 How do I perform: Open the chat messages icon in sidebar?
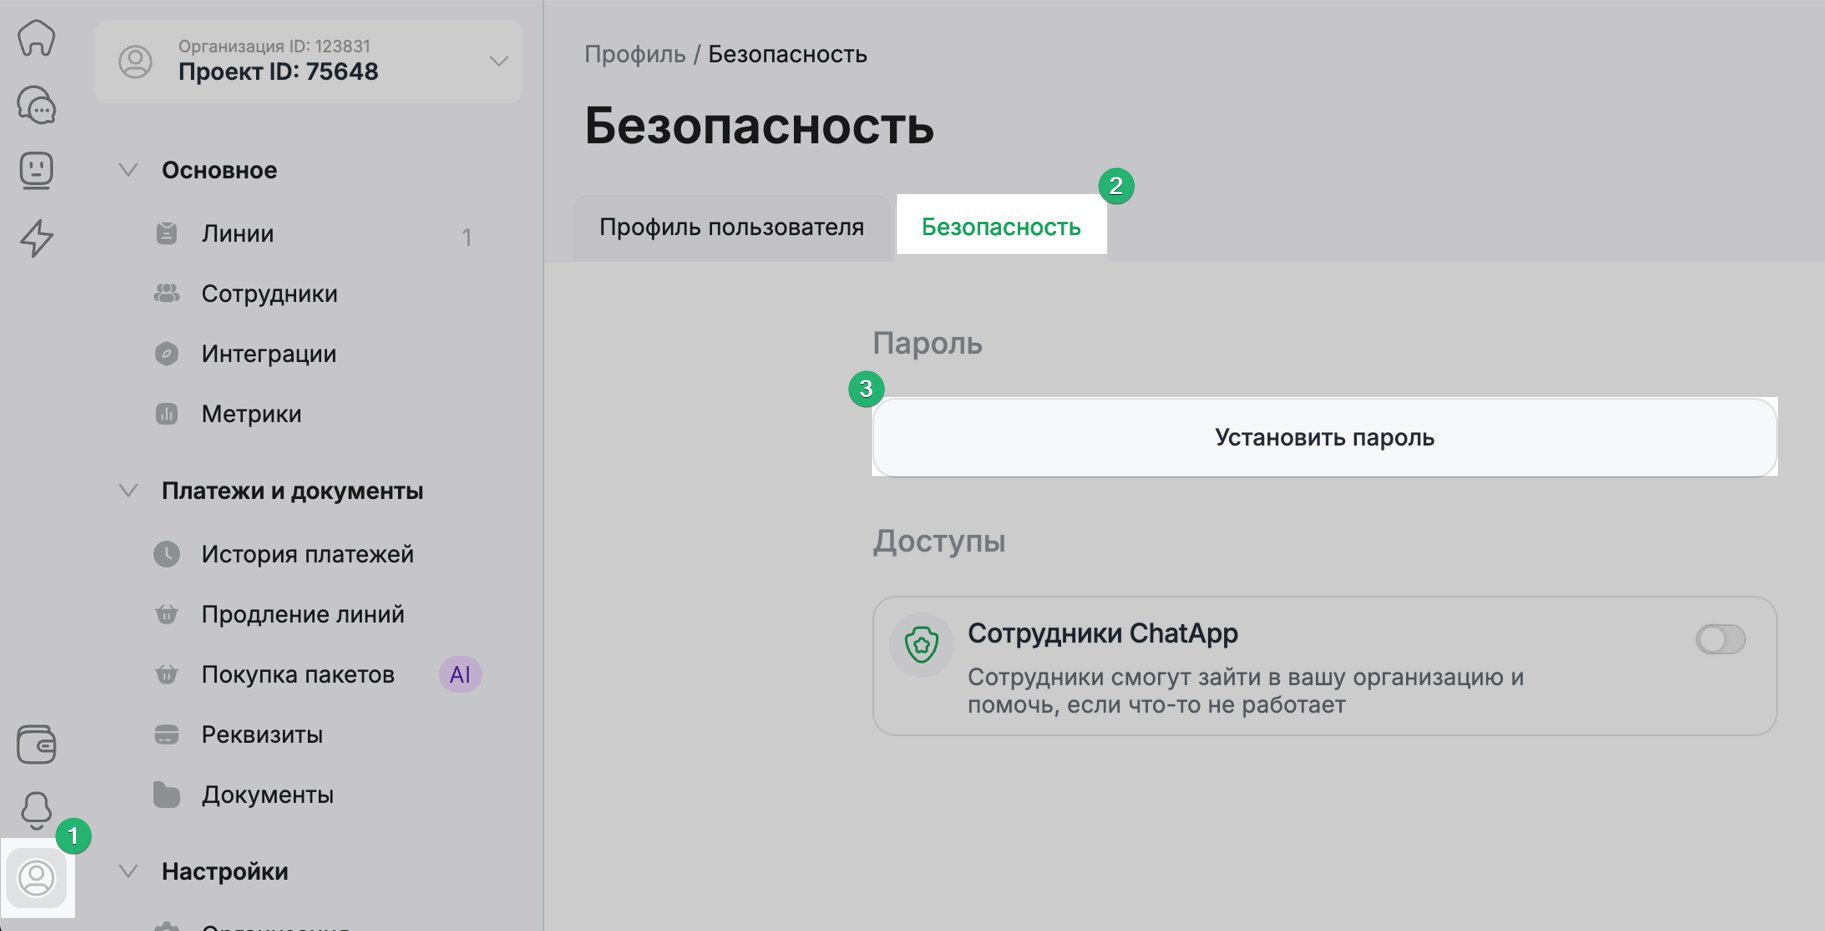pyautogui.click(x=36, y=105)
